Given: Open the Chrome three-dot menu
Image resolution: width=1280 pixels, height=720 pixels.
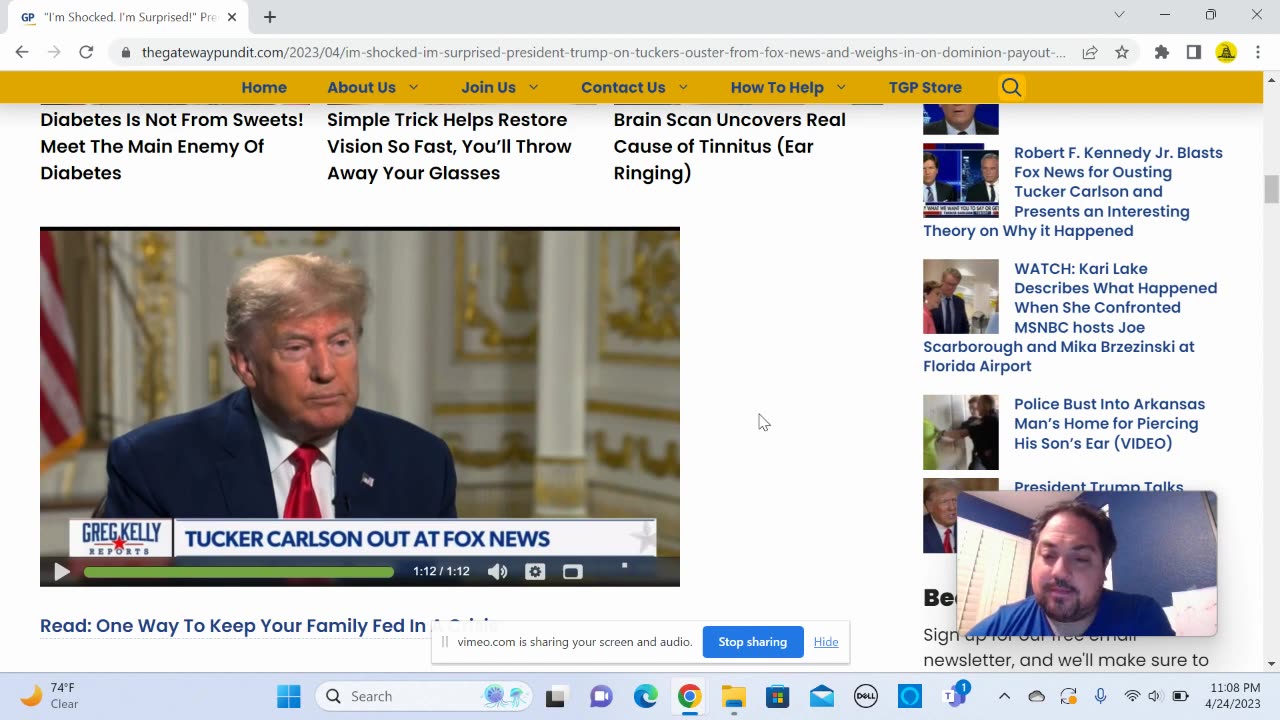Looking at the screenshot, I should point(1257,52).
